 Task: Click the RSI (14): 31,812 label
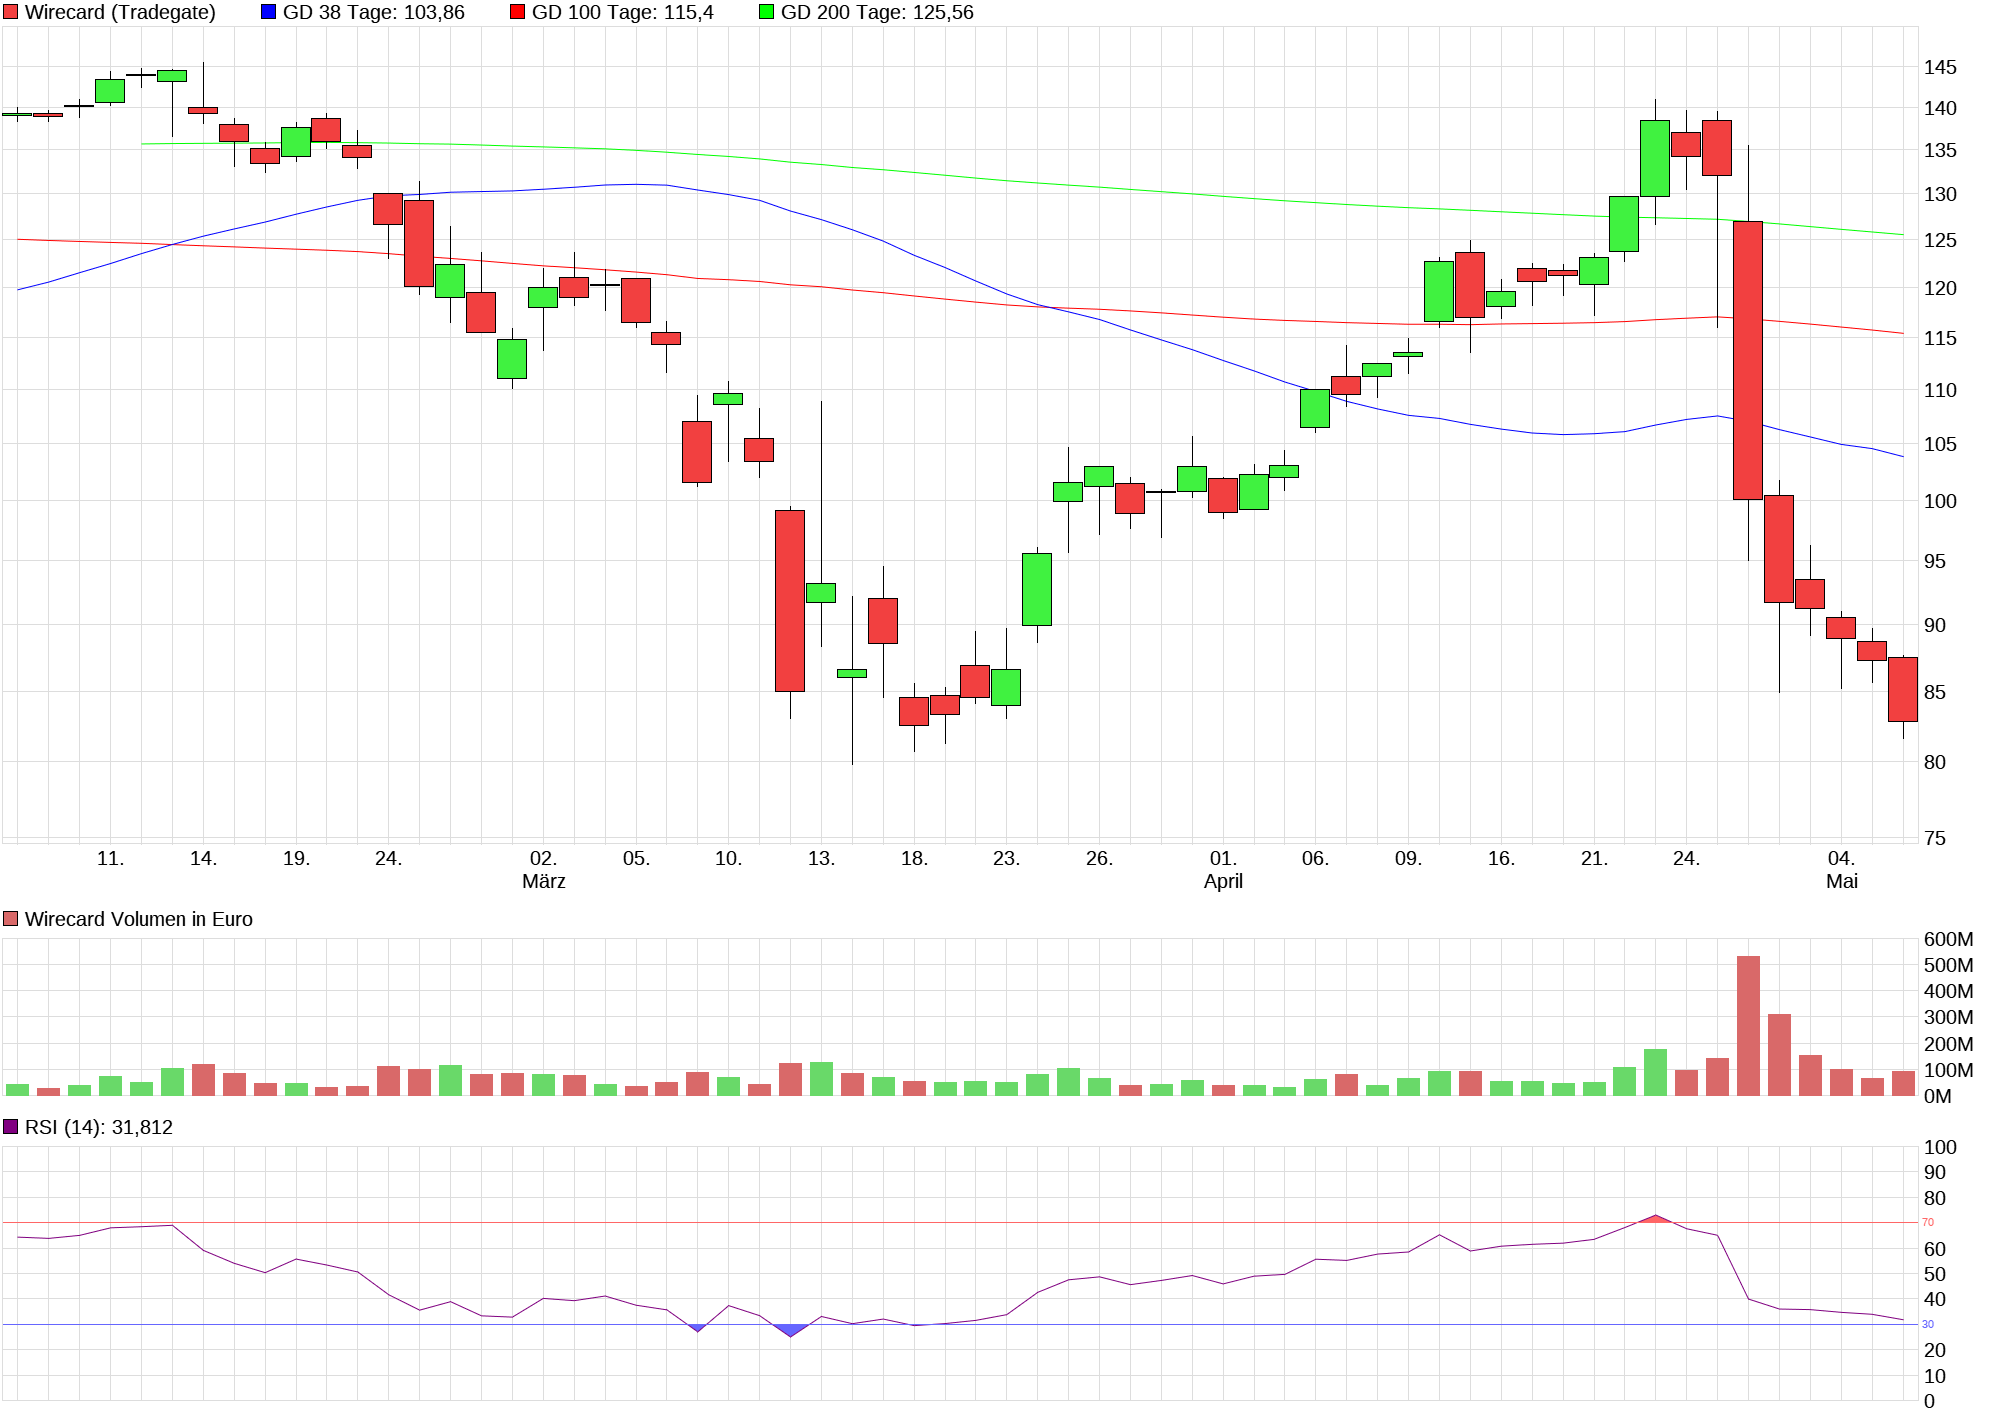pos(98,1127)
